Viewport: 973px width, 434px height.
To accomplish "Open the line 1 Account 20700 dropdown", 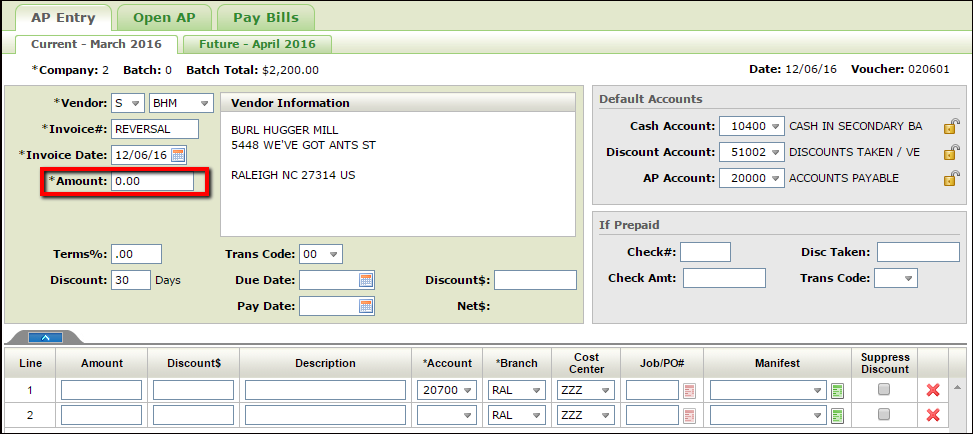I will point(446,390).
